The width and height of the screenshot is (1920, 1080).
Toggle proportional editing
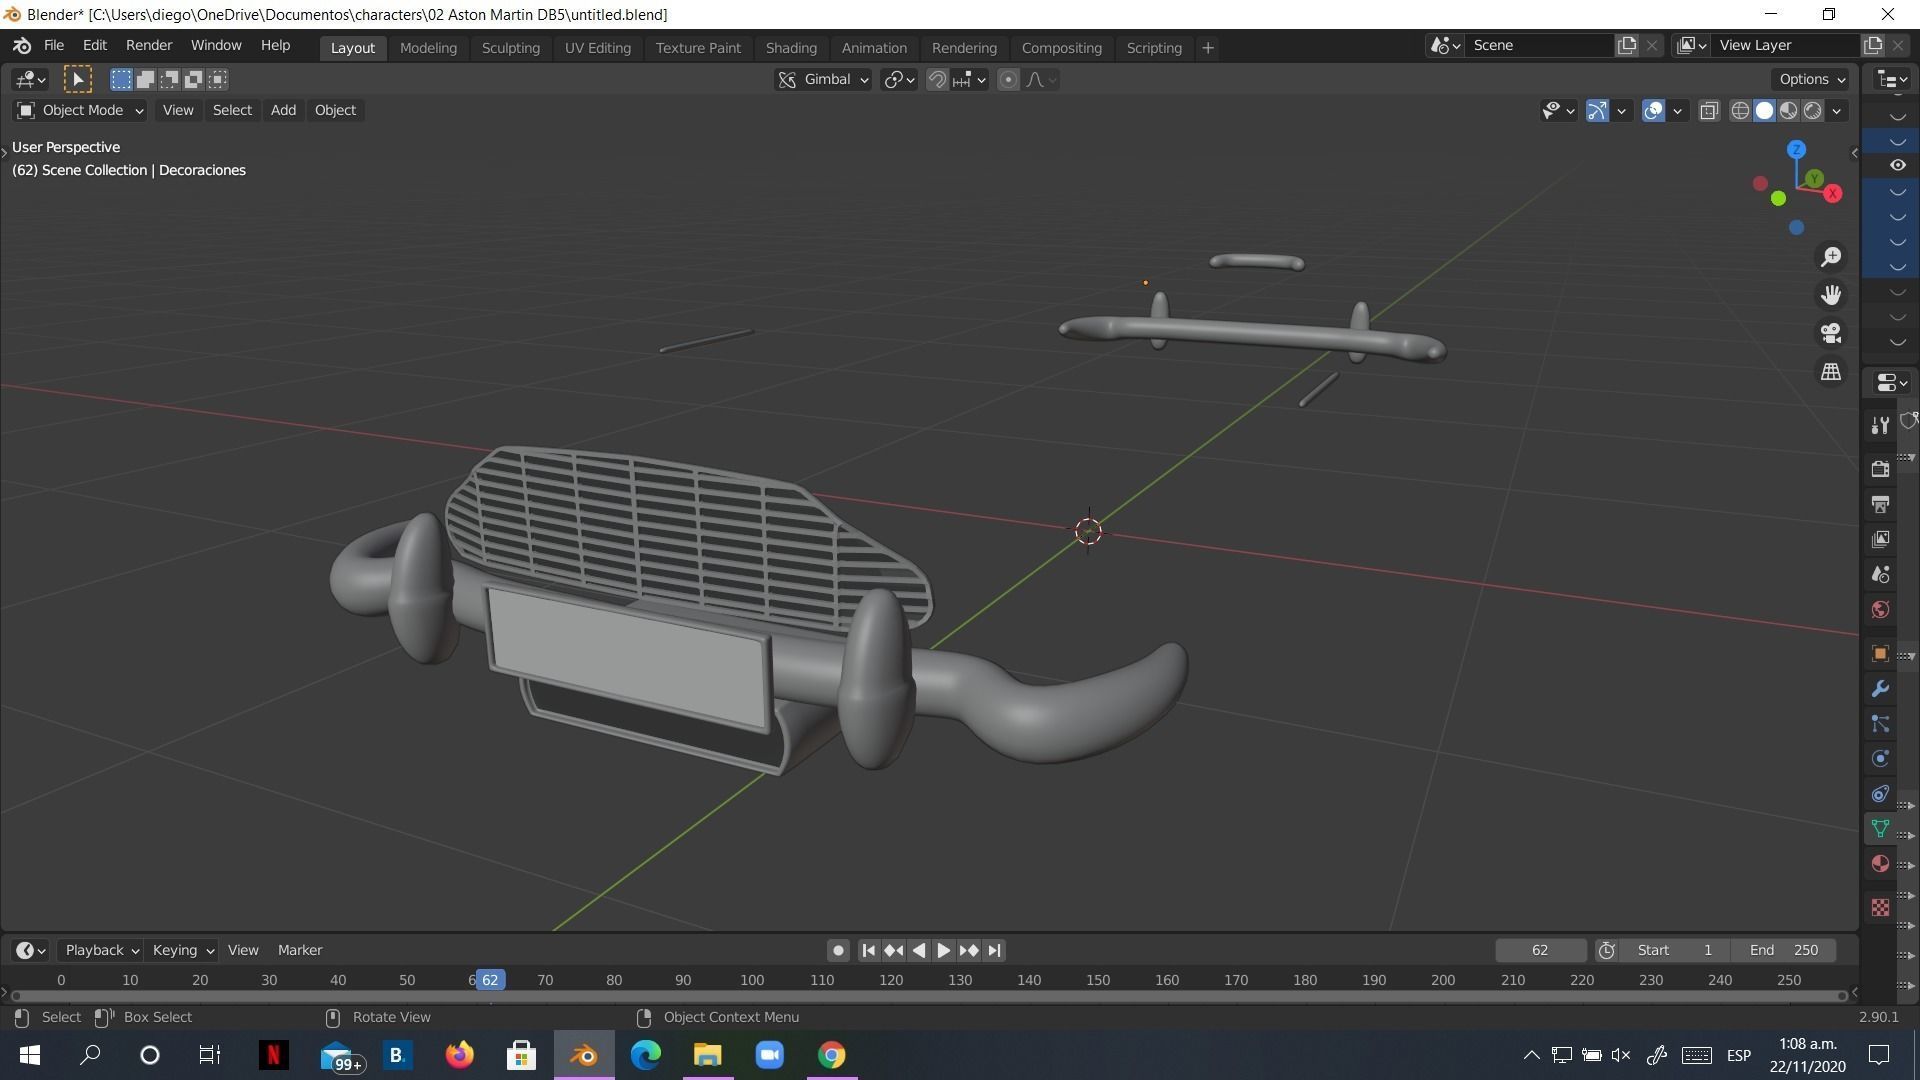click(1008, 80)
